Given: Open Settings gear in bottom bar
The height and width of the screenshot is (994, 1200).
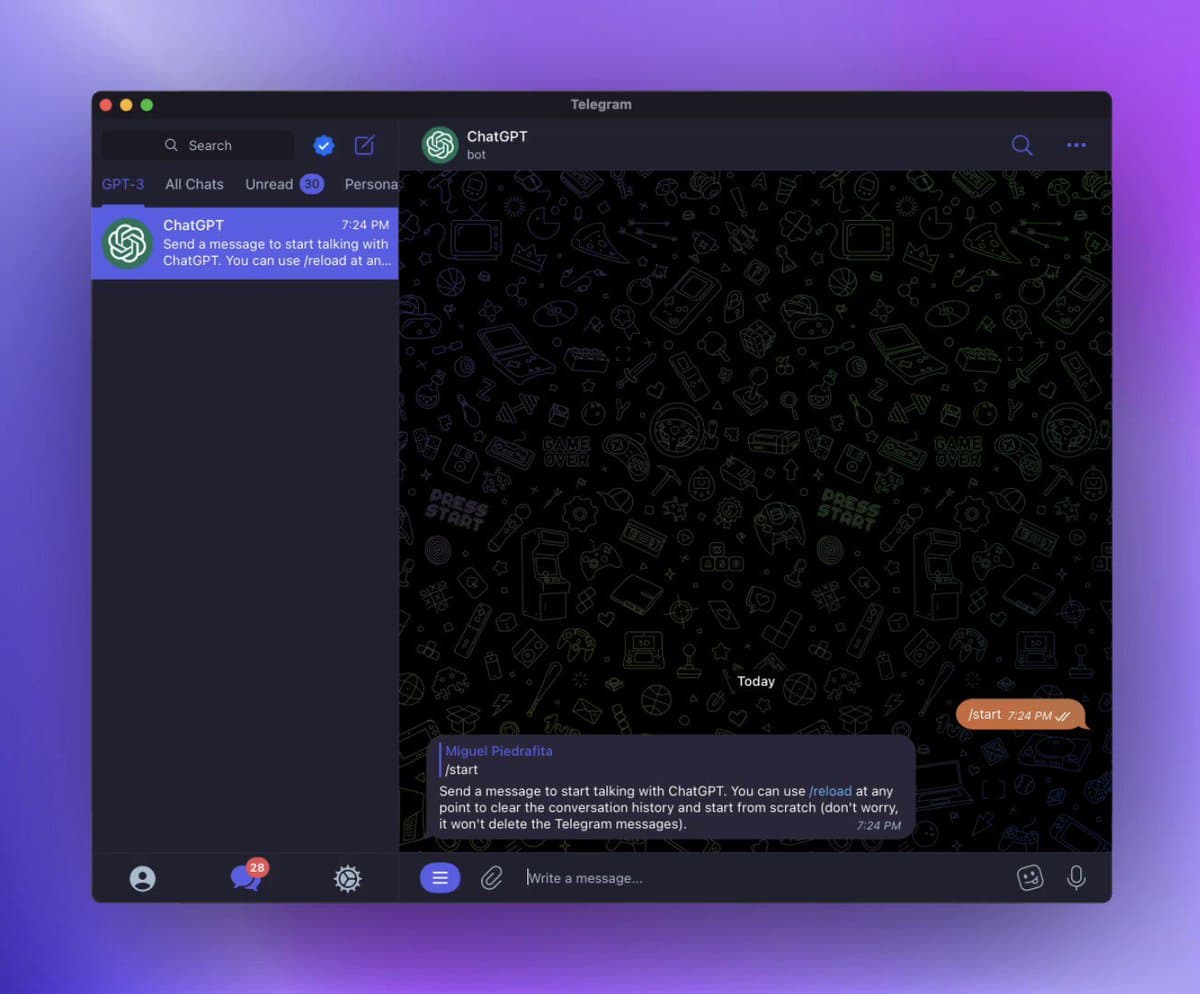Looking at the screenshot, I should 347,879.
